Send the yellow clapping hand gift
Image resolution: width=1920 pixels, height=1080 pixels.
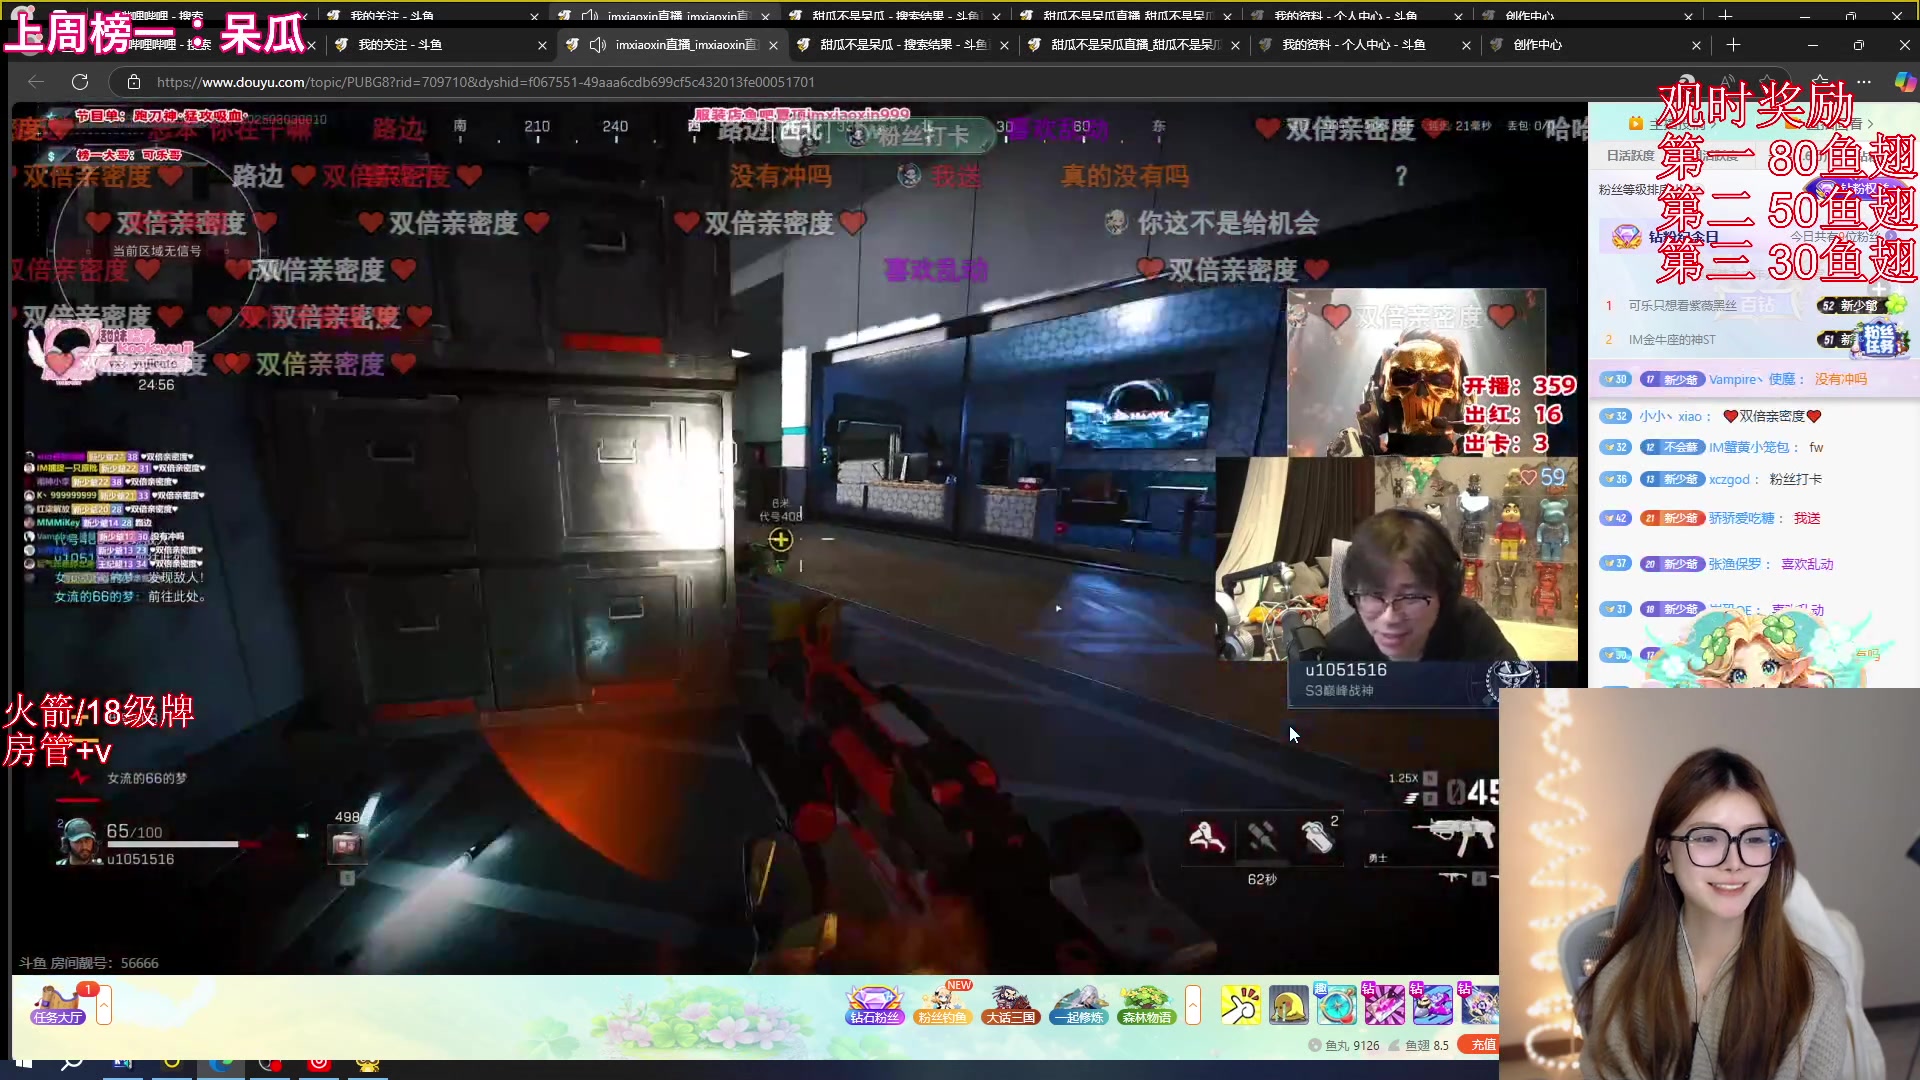[x=1240, y=1005]
